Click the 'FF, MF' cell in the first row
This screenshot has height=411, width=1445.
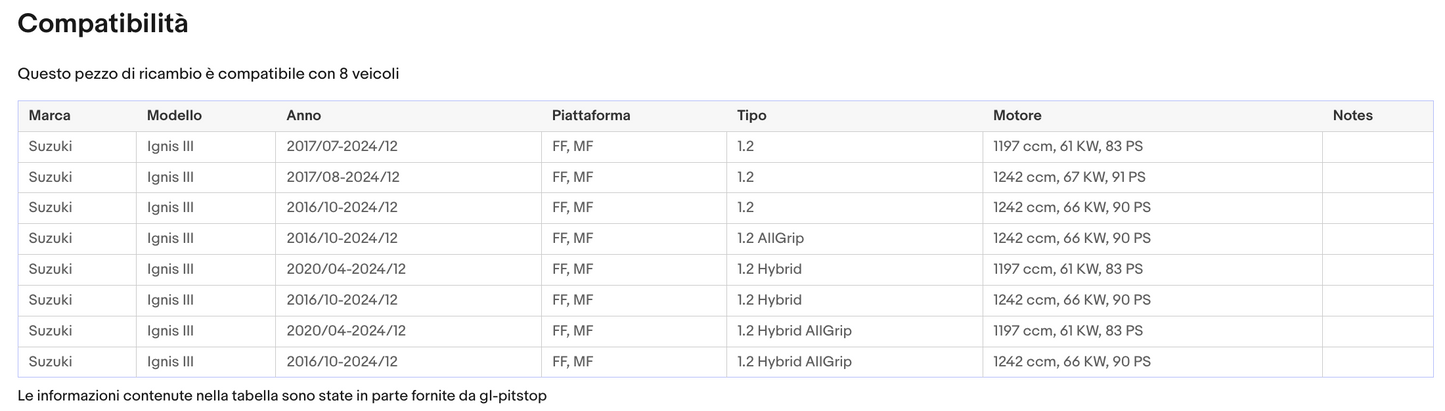[572, 147]
